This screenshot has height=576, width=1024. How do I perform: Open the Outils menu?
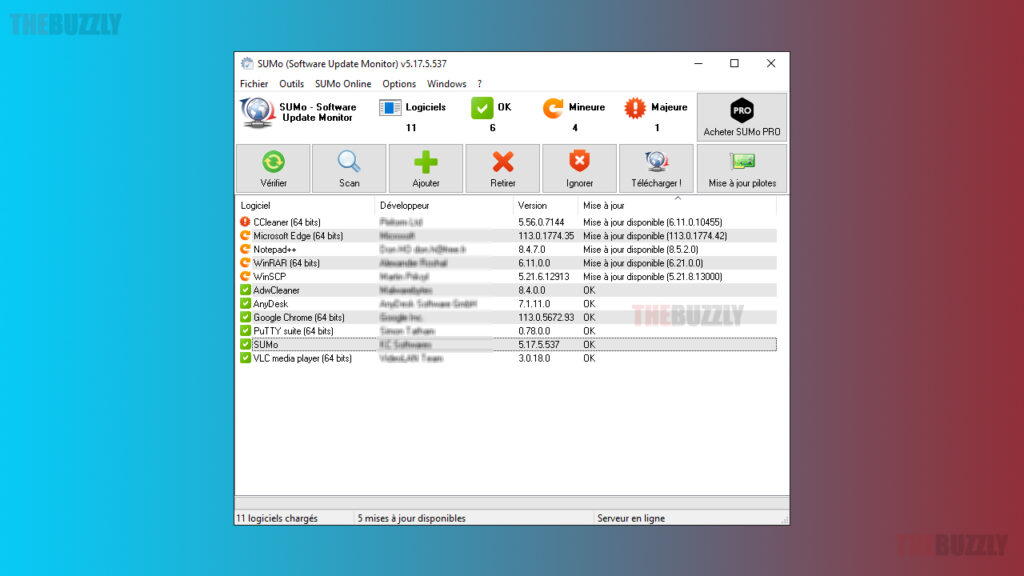pyautogui.click(x=291, y=84)
